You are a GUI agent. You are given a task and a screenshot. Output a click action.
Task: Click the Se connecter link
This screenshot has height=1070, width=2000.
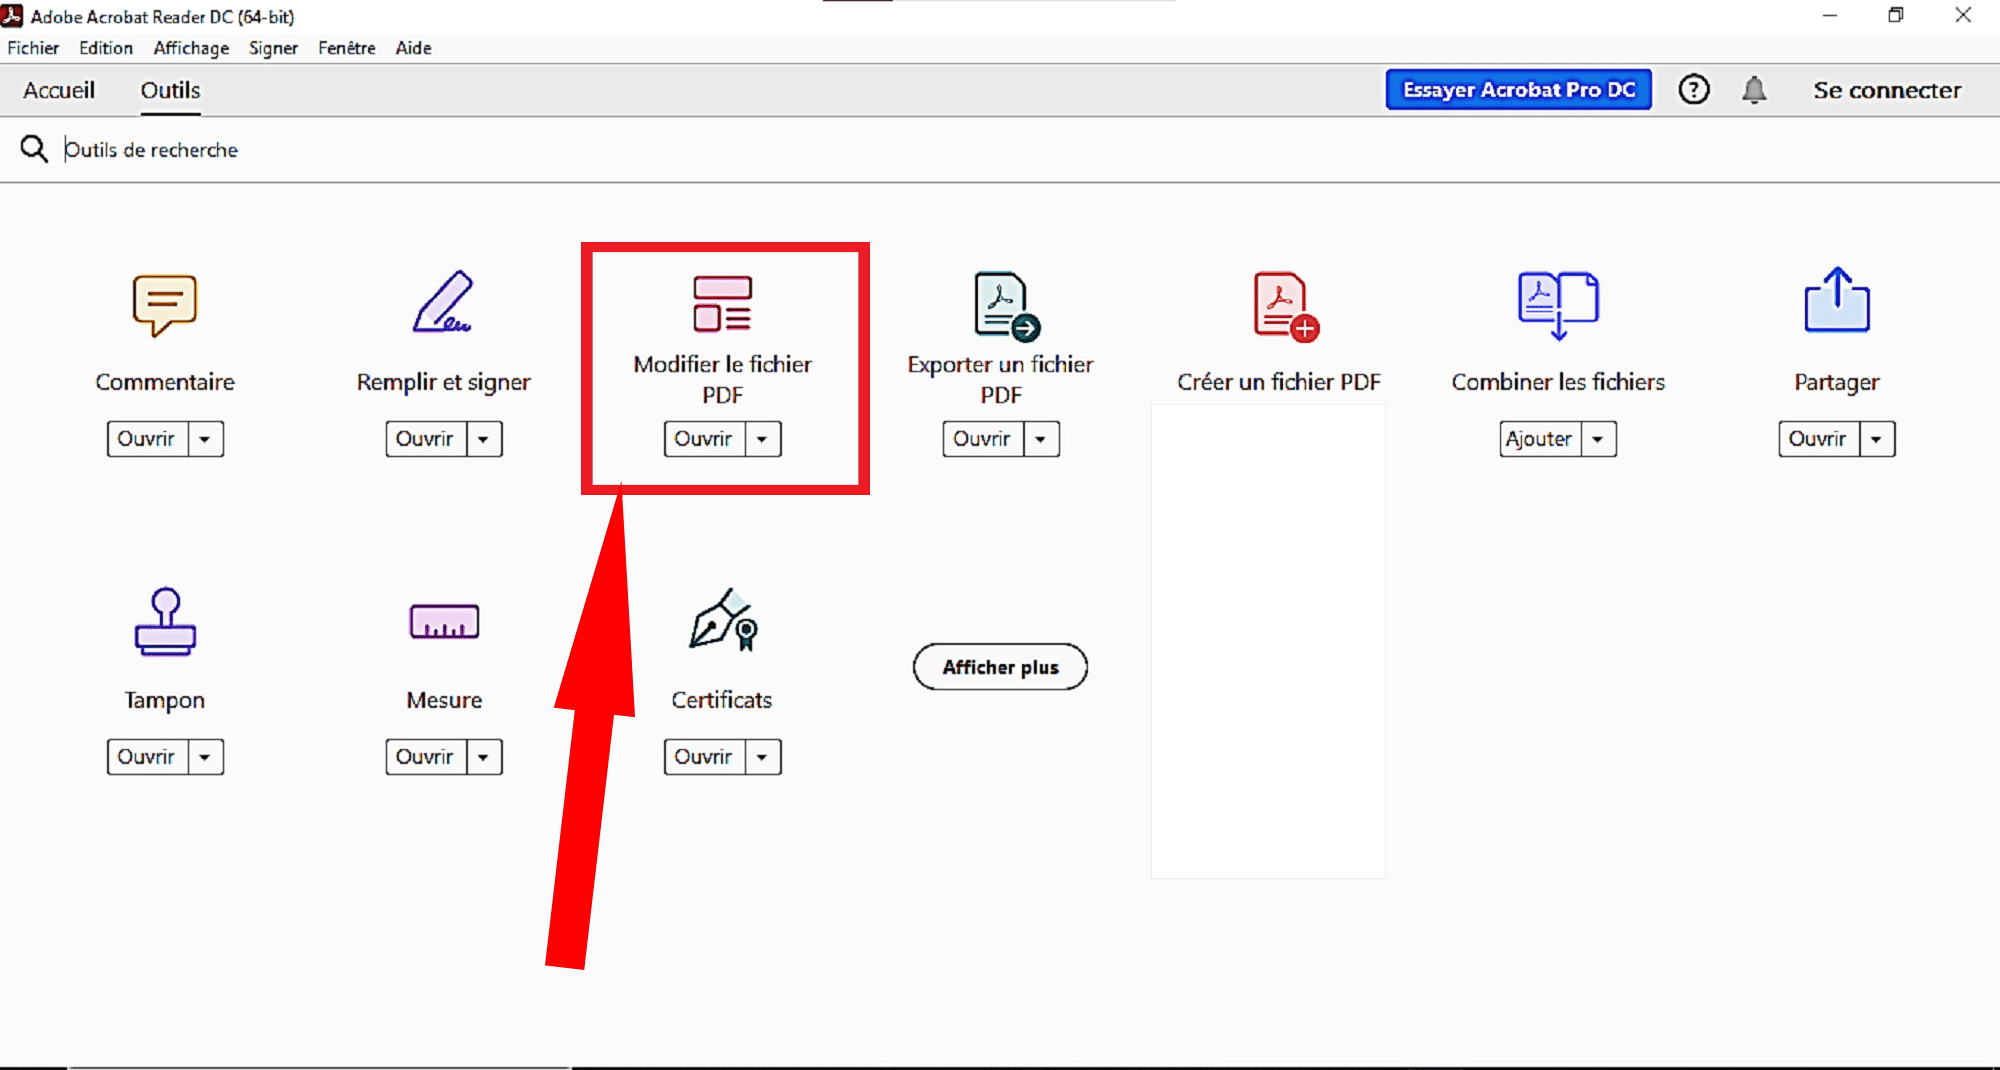1887,90
